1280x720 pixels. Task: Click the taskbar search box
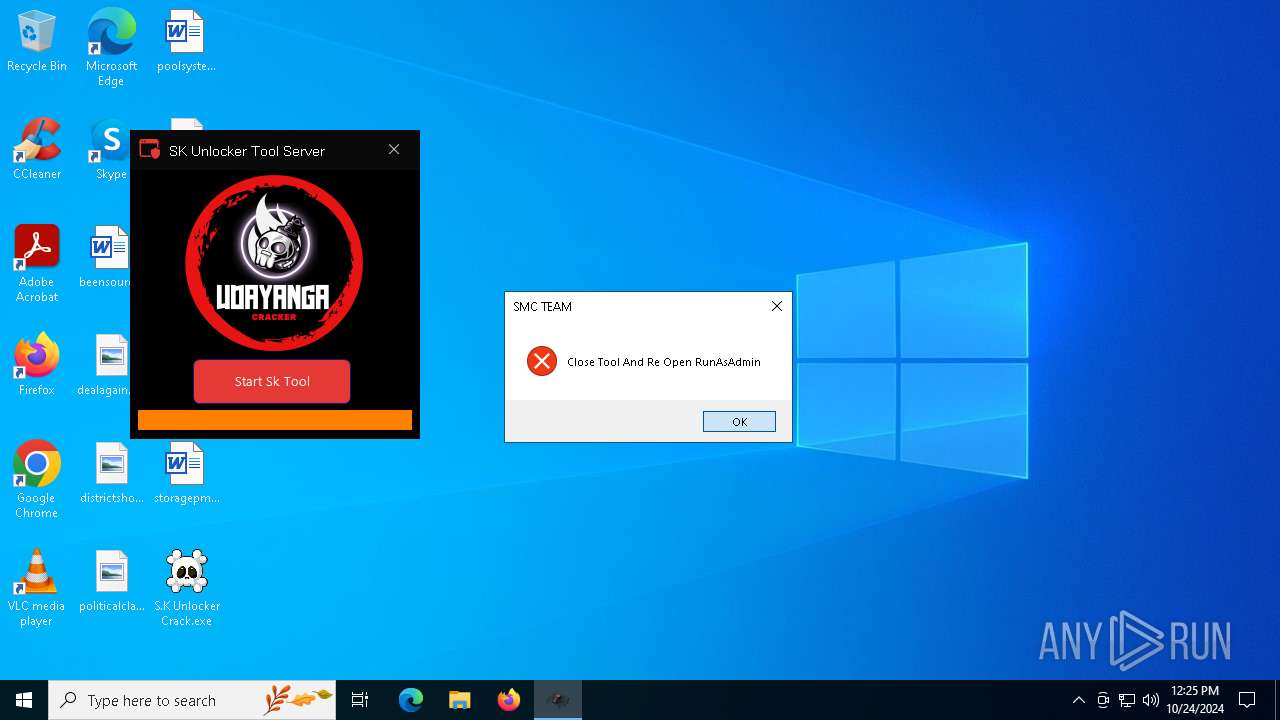tap(192, 700)
